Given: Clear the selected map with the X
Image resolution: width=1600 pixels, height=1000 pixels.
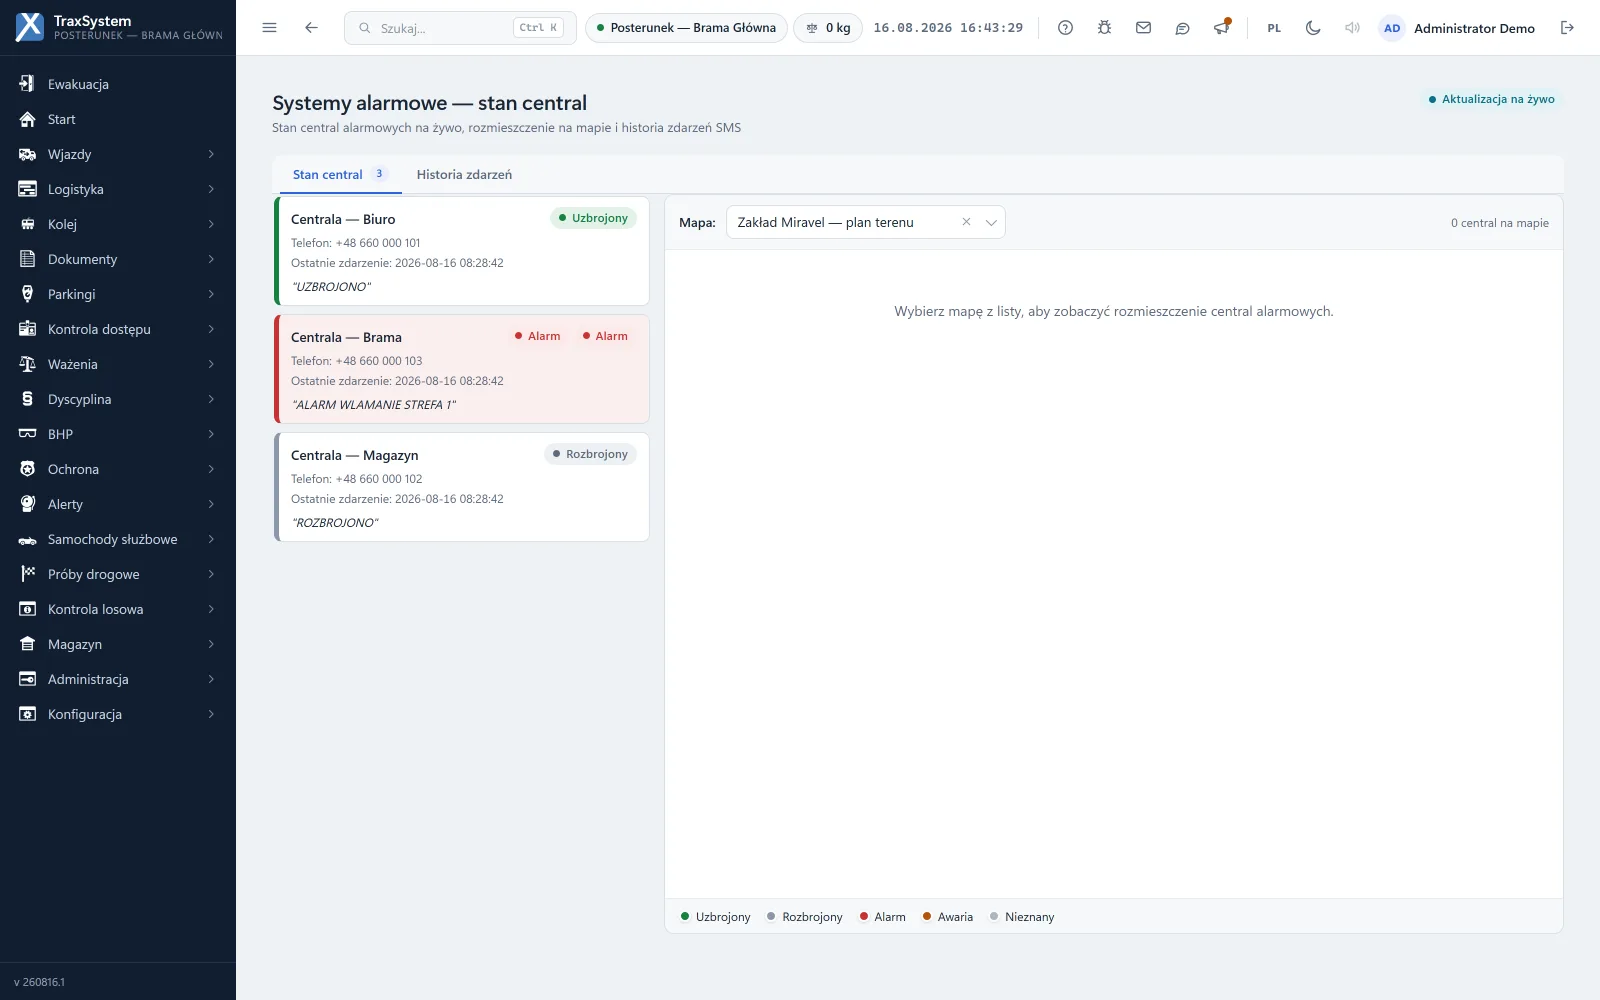Looking at the screenshot, I should pos(966,222).
